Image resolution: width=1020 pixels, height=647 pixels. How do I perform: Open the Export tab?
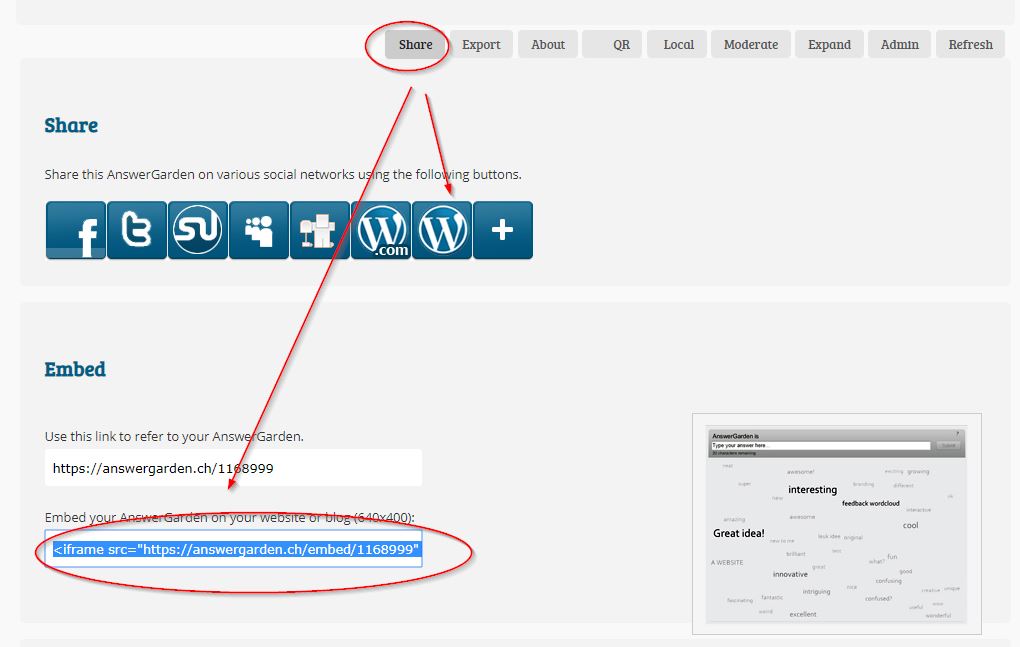coord(481,44)
